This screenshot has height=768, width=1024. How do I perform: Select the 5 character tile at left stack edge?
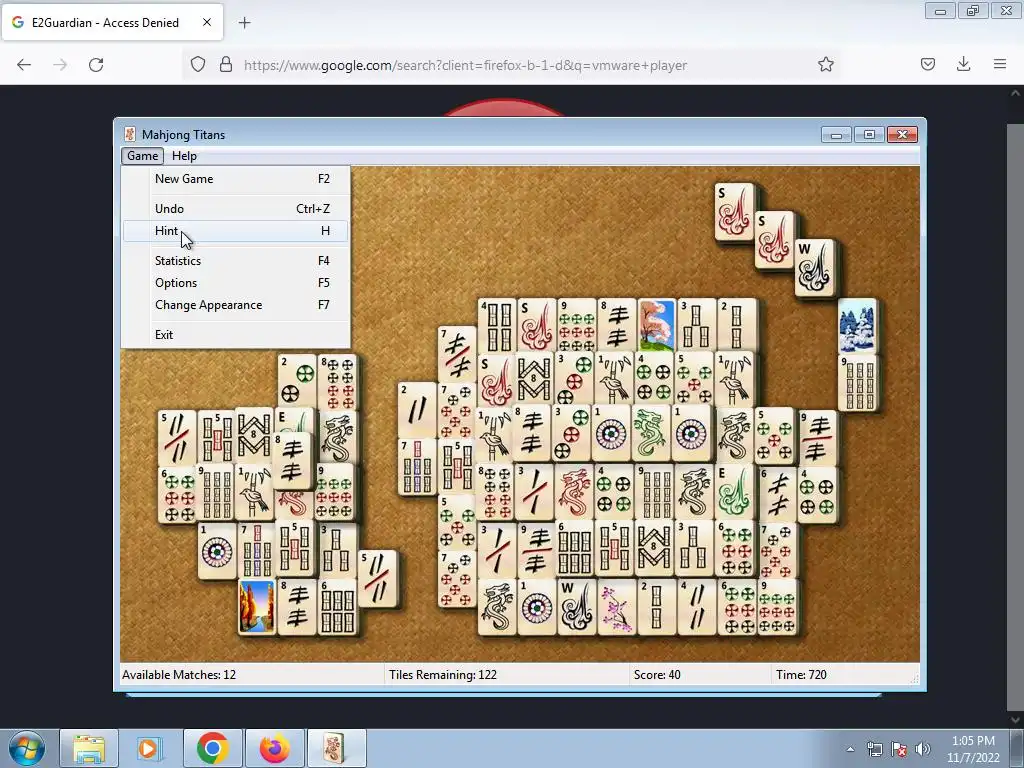[177, 438]
